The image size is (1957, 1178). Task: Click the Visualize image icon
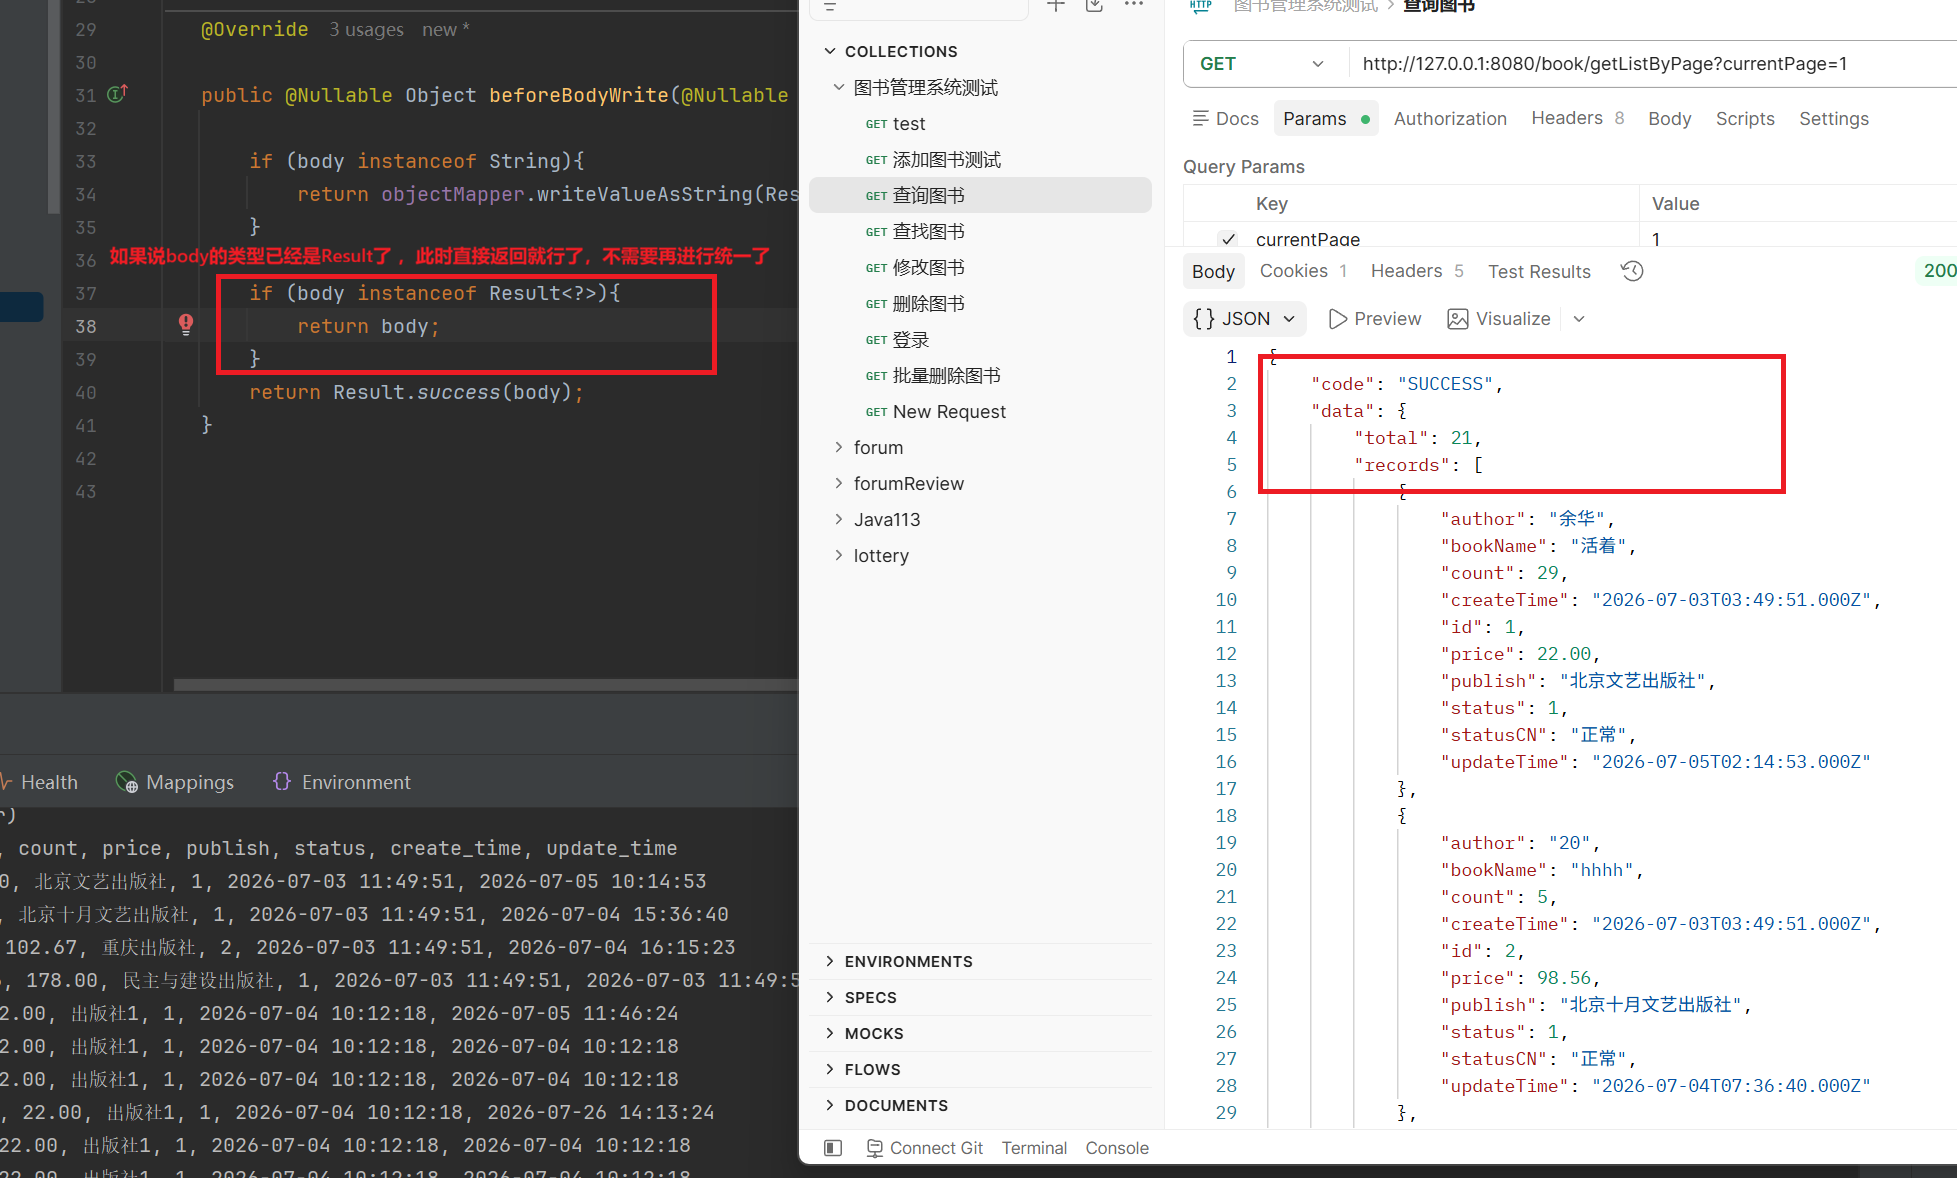[x=1458, y=319]
